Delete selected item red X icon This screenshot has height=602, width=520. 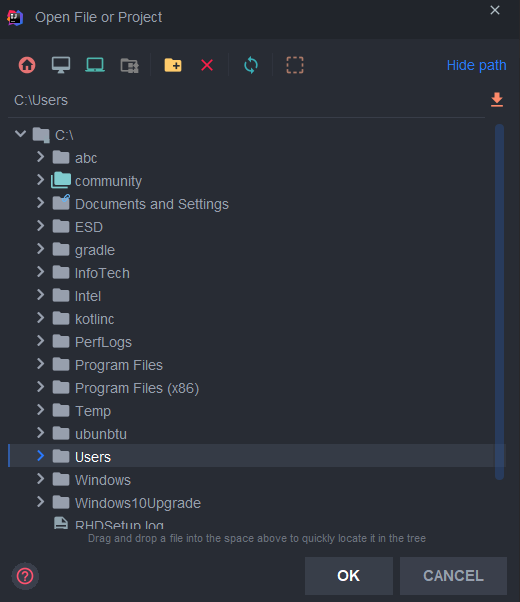[x=207, y=65]
